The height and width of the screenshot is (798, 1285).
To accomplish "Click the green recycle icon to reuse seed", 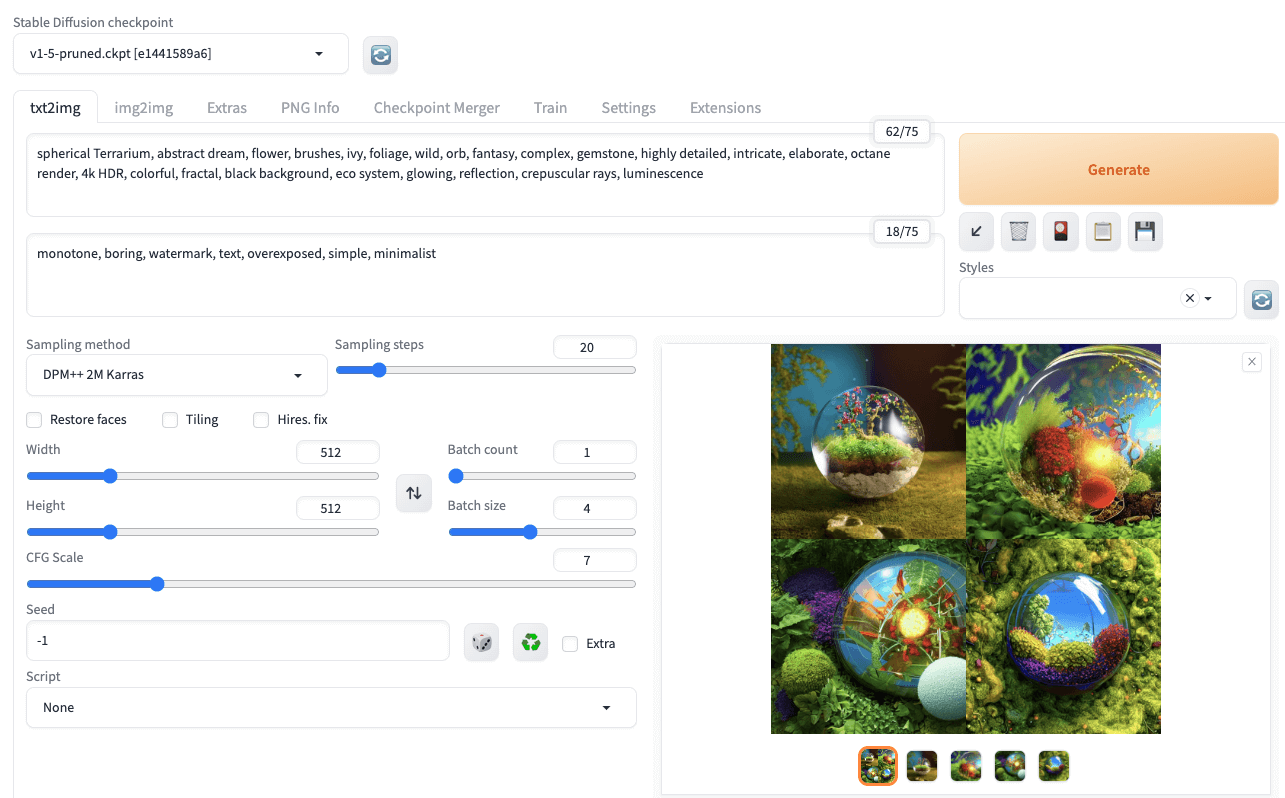I will click(x=530, y=642).
